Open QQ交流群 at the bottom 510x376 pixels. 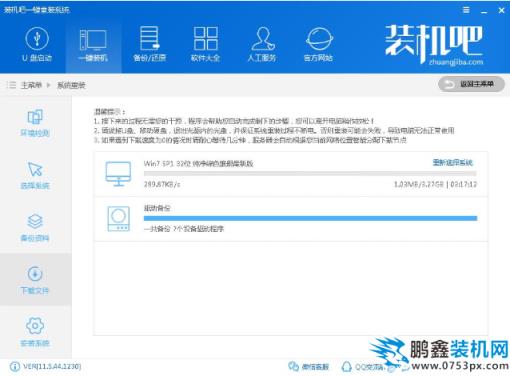point(363,367)
